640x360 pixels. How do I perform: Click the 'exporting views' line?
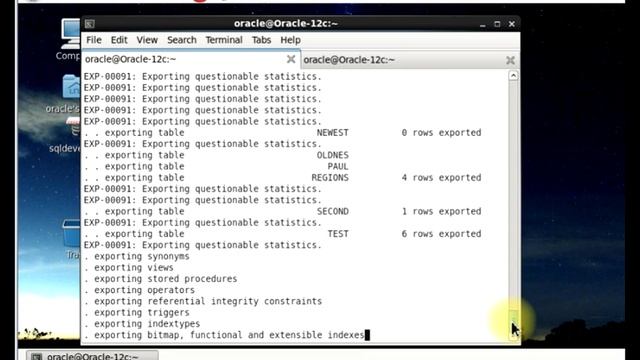pos(129,268)
